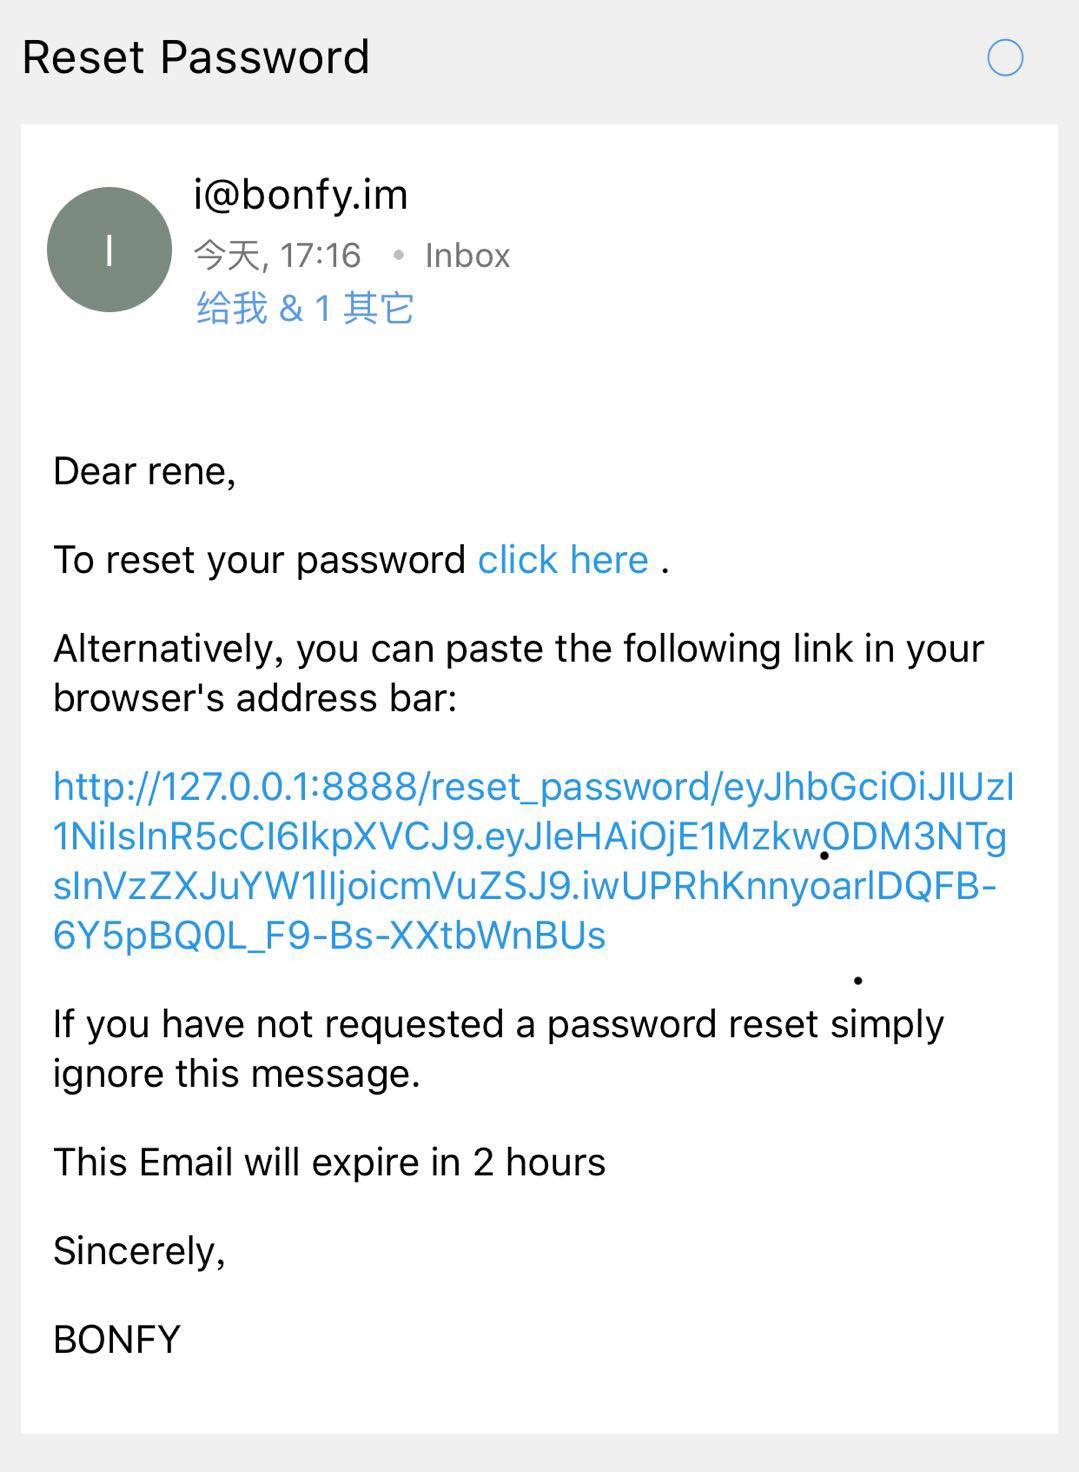The height and width of the screenshot is (1472, 1079).
Task: Click the BONFY signature text
Action: point(117,1339)
